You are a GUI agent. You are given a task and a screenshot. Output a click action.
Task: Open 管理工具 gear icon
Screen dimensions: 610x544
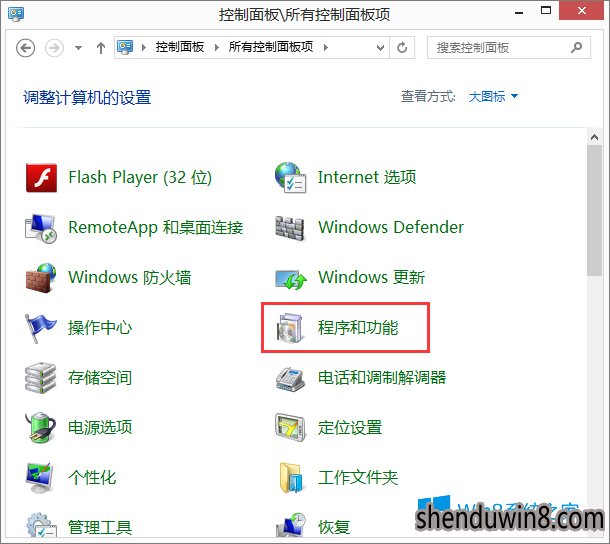click(41, 525)
